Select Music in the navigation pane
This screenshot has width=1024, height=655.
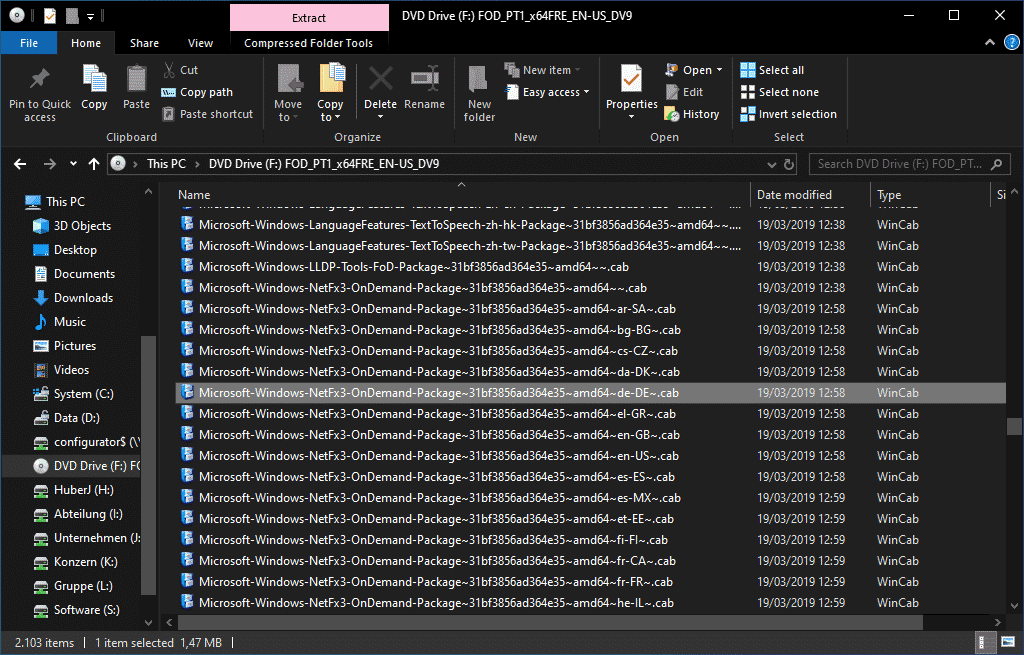[69, 322]
